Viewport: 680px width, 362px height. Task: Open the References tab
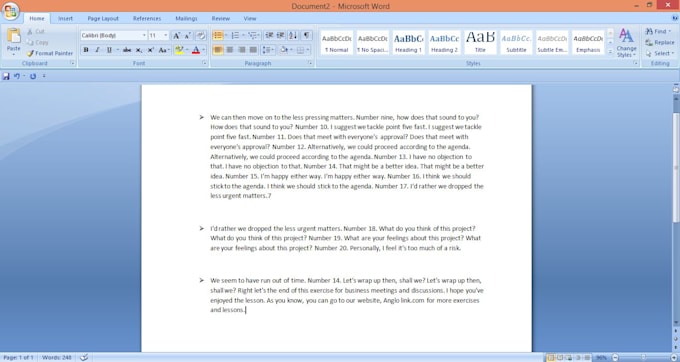tap(147, 19)
